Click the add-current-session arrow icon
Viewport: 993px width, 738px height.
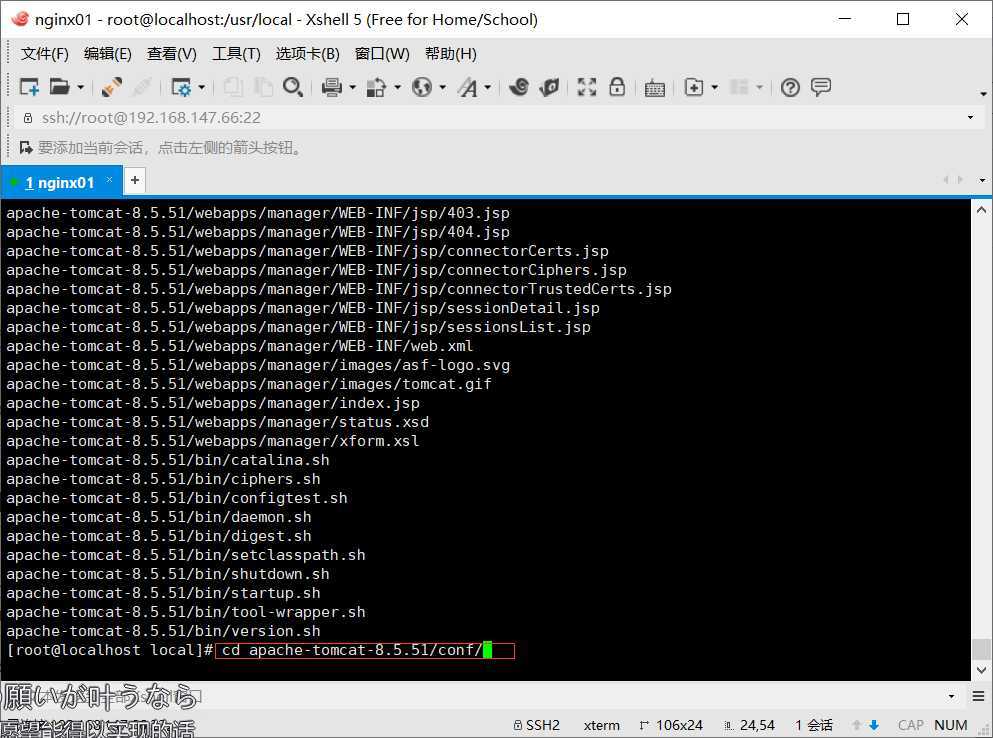click(26, 148)
